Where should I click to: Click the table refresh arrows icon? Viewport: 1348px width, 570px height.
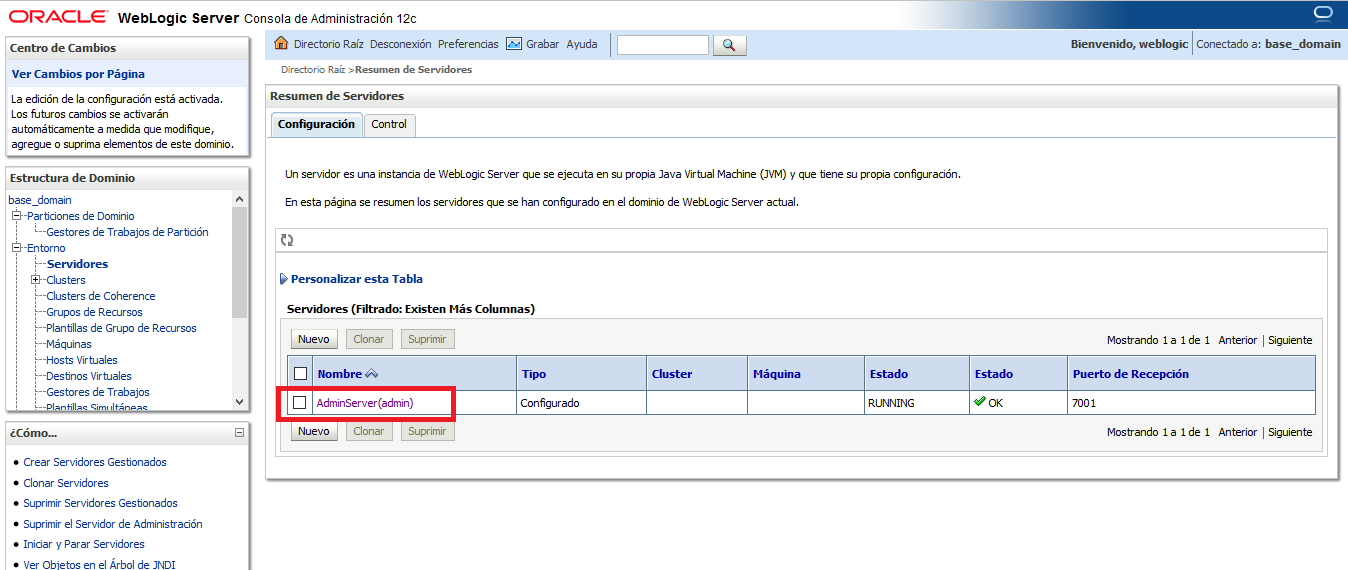(287, 240)
